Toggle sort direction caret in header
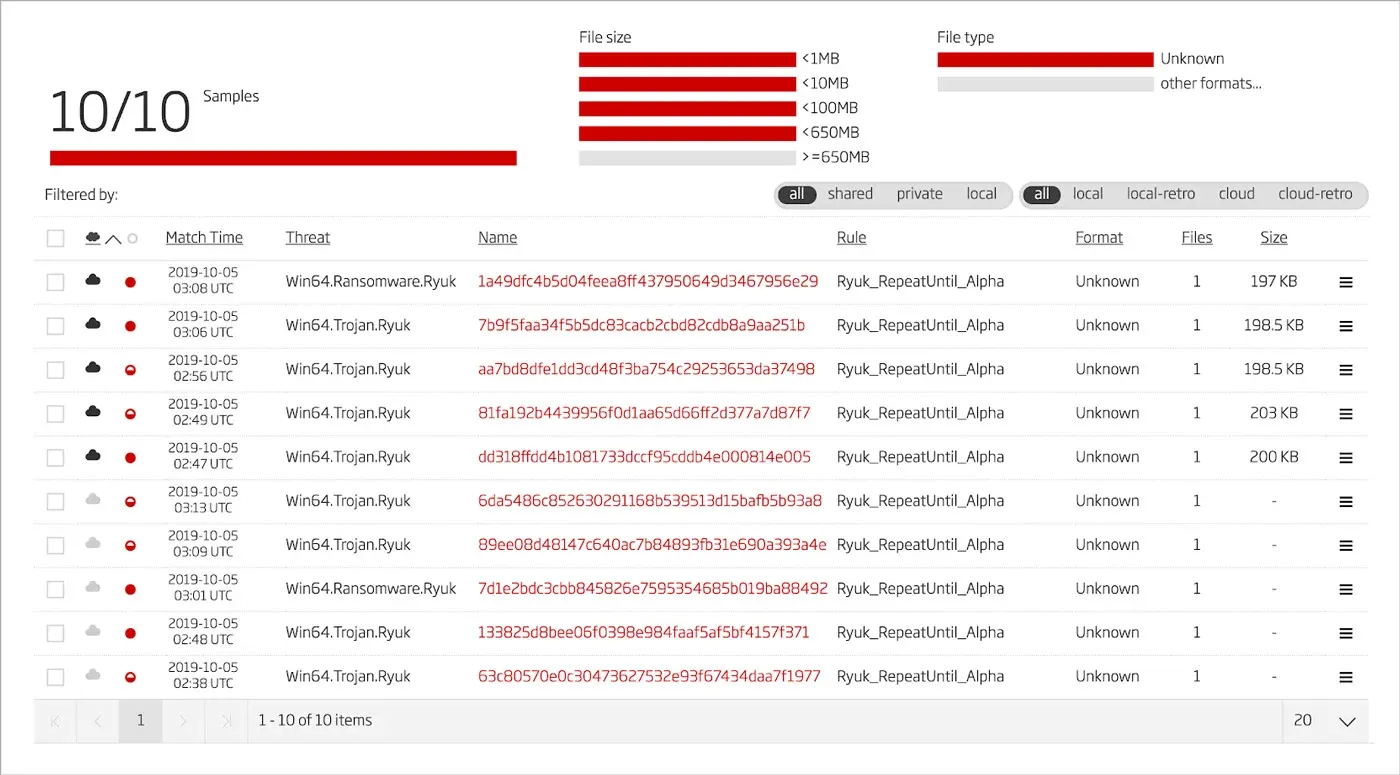1400x775 pixels. tap(113, 239)
